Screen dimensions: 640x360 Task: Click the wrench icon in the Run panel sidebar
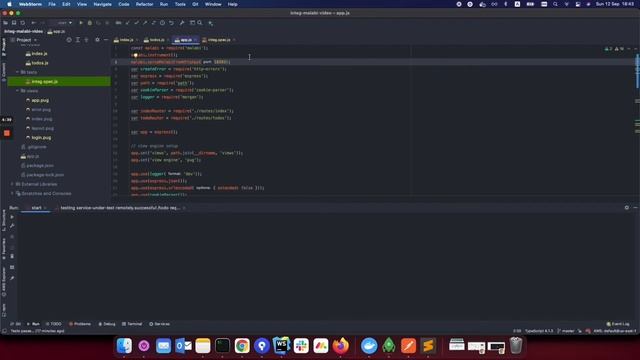coord(12,226)
